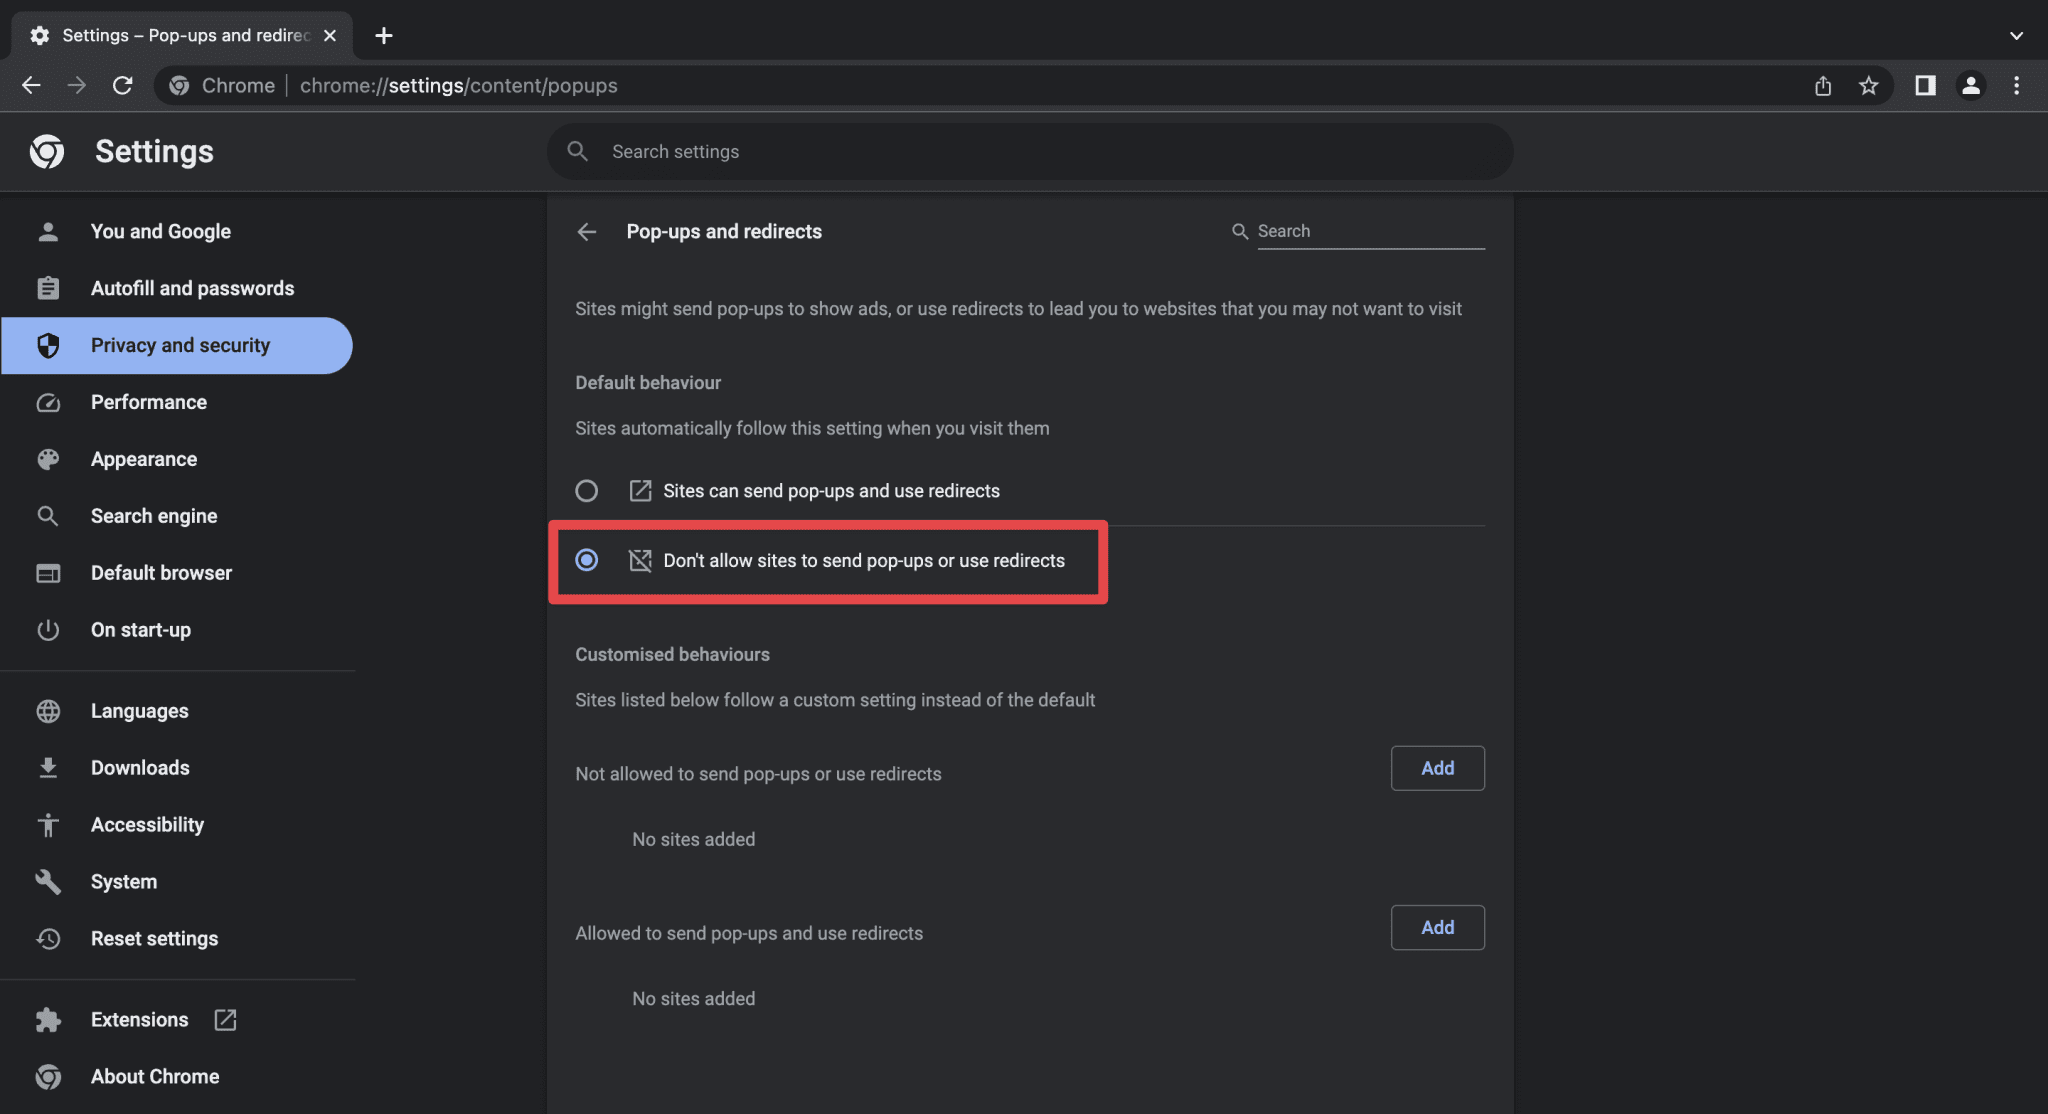Screen dimensions: 2048x1114
Task: Open Autofill and passwords section
Action: [x=192, y=288]
